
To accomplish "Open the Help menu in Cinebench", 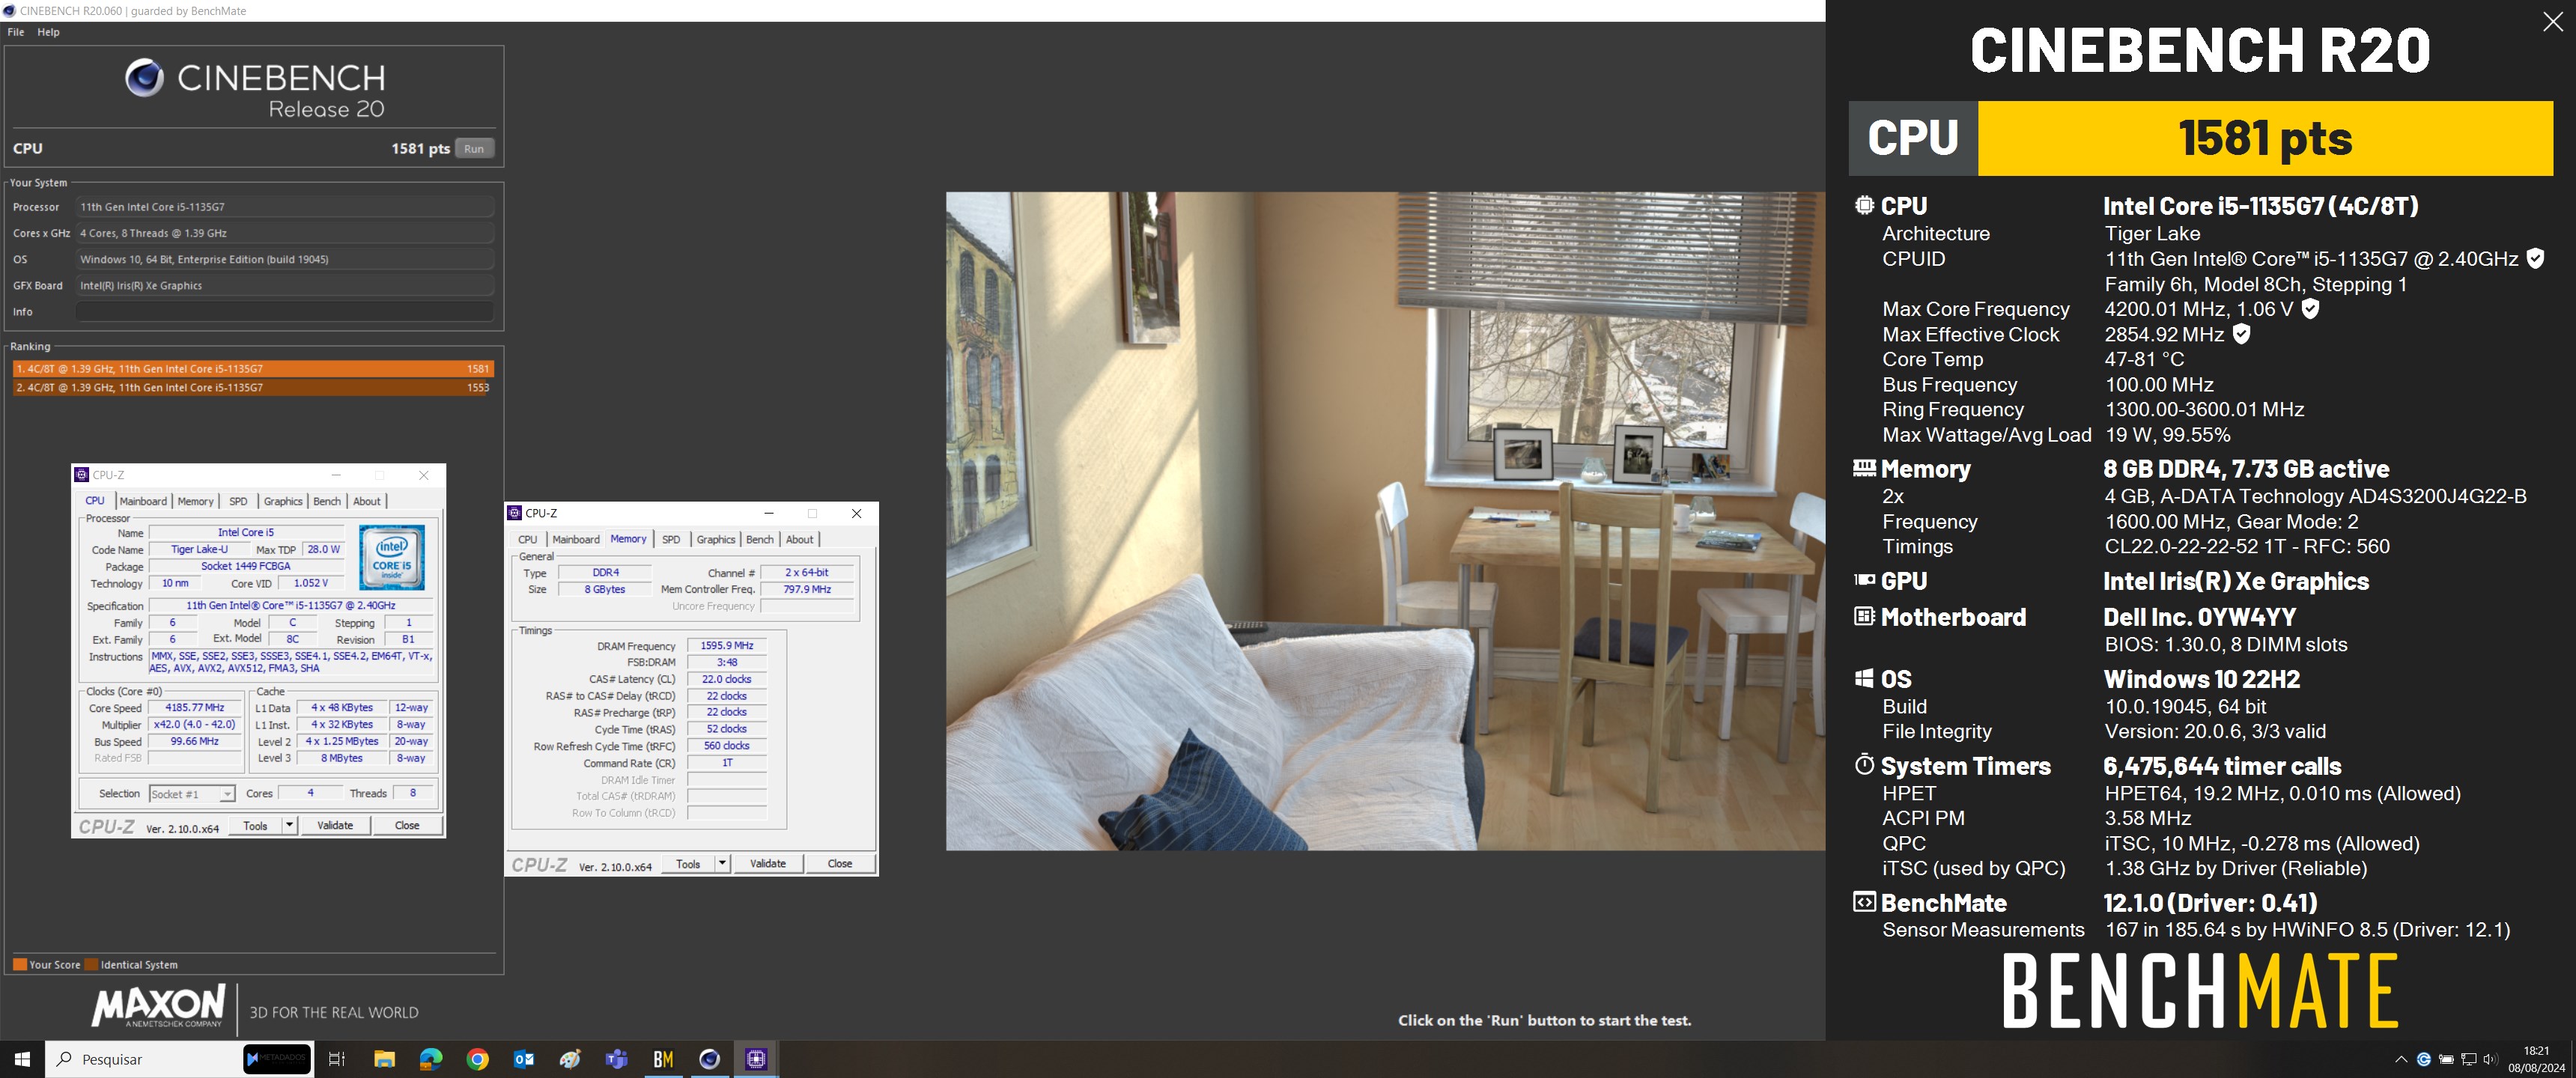I will (x=48, y=32).
